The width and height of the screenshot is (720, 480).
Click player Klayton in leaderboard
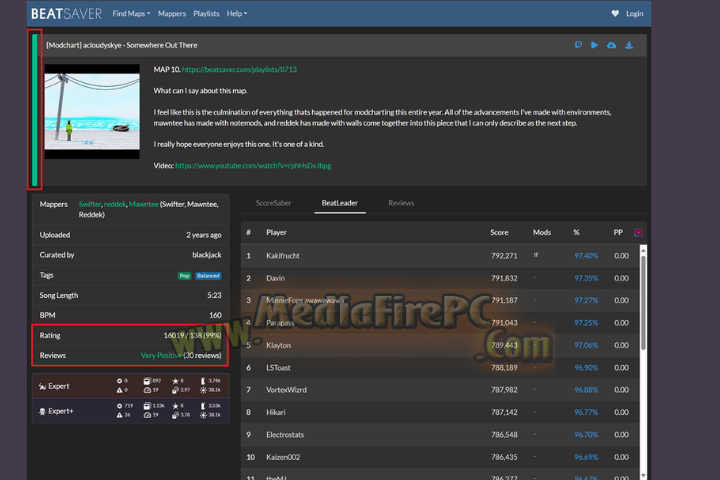[x=278, y=345]
